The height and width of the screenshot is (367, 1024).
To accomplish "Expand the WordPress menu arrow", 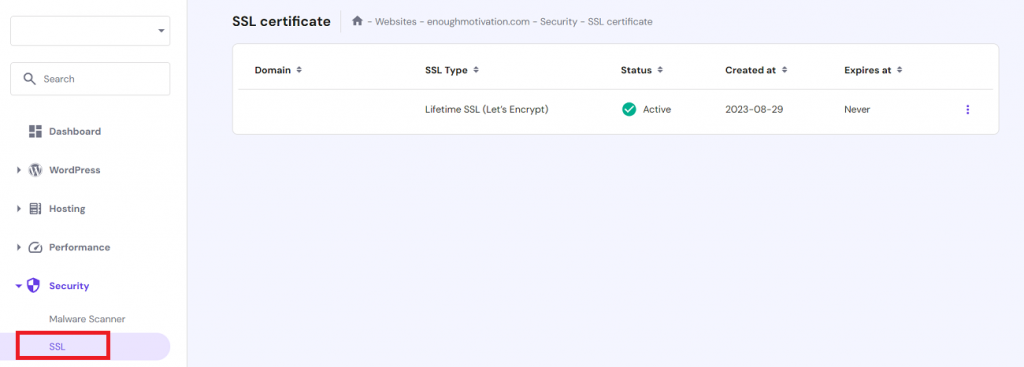I will (19, 170).
